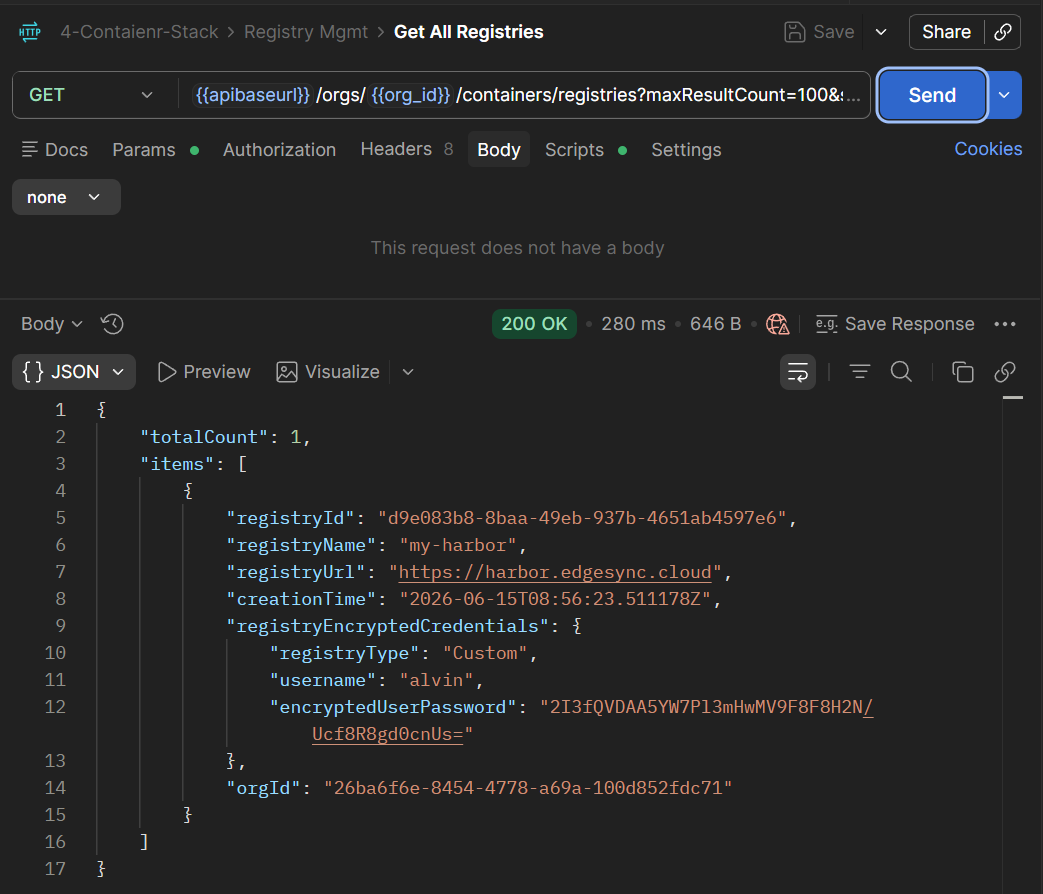The image size is (1043, 894).
Task: Select the request Body tab
Action: click(x=499, y=150)
